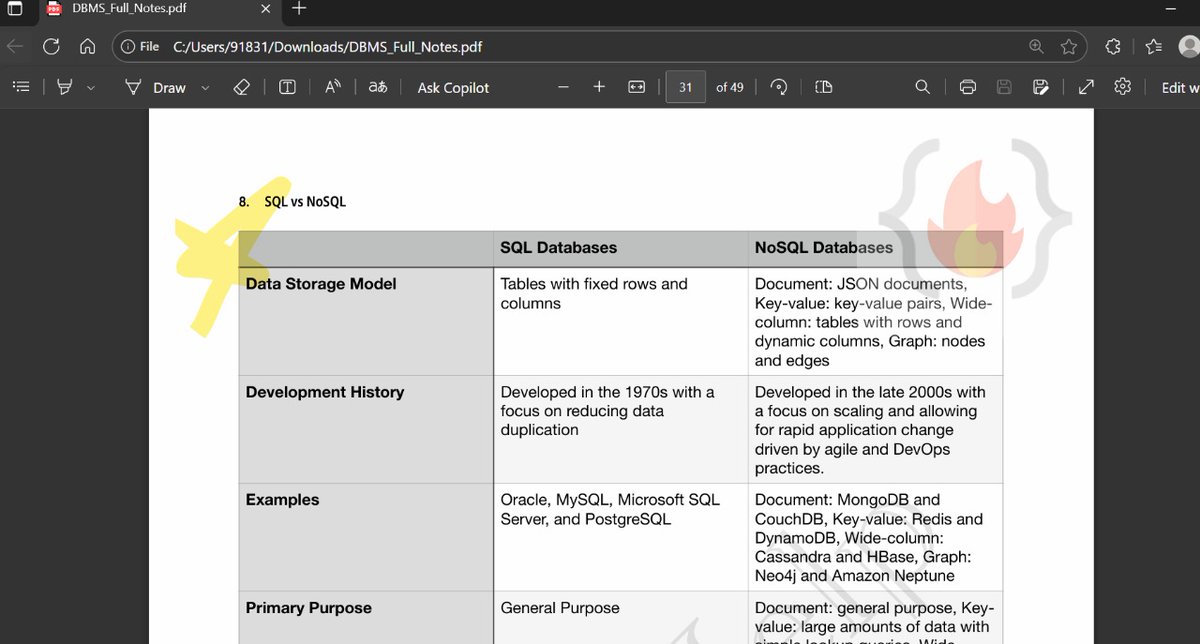Rotate the PDF page

[779, 87]
